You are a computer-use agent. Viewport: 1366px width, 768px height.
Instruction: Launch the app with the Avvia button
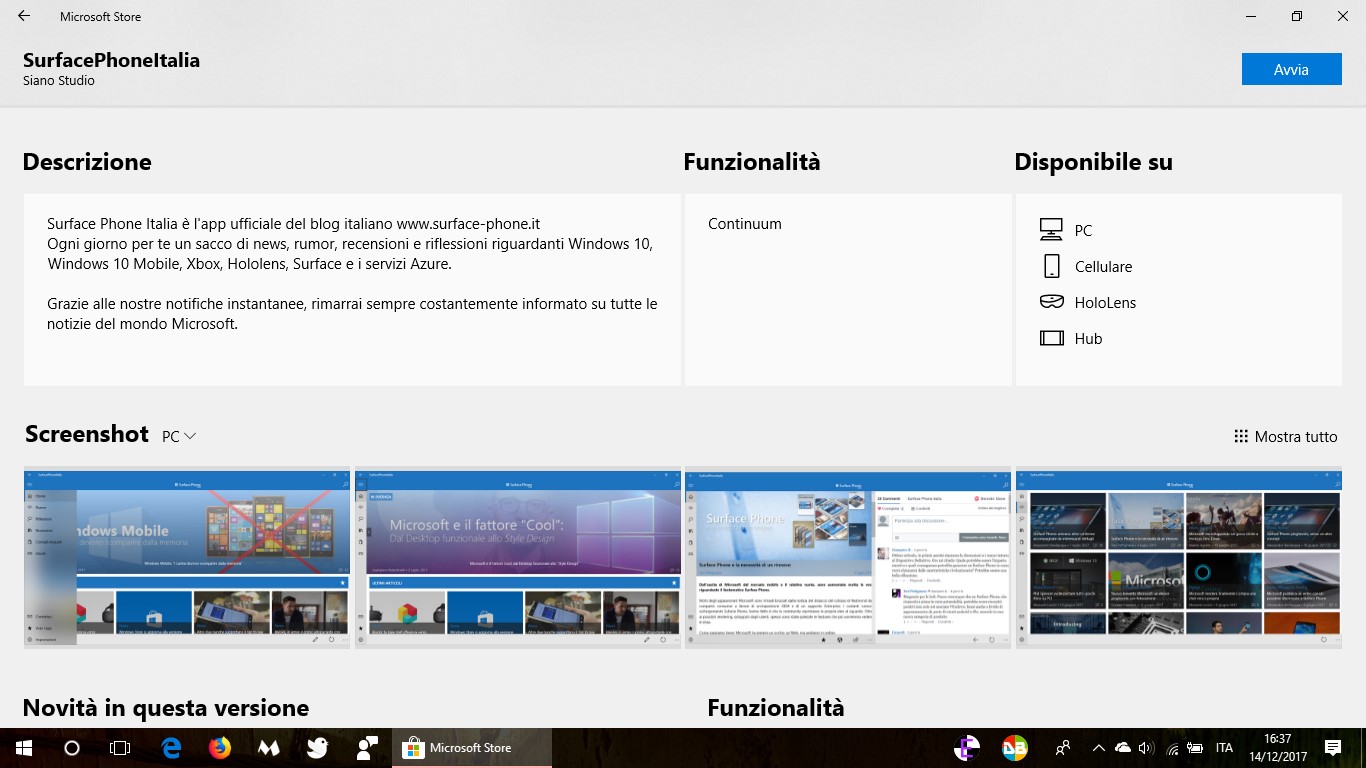click(x=1291, y=69)
